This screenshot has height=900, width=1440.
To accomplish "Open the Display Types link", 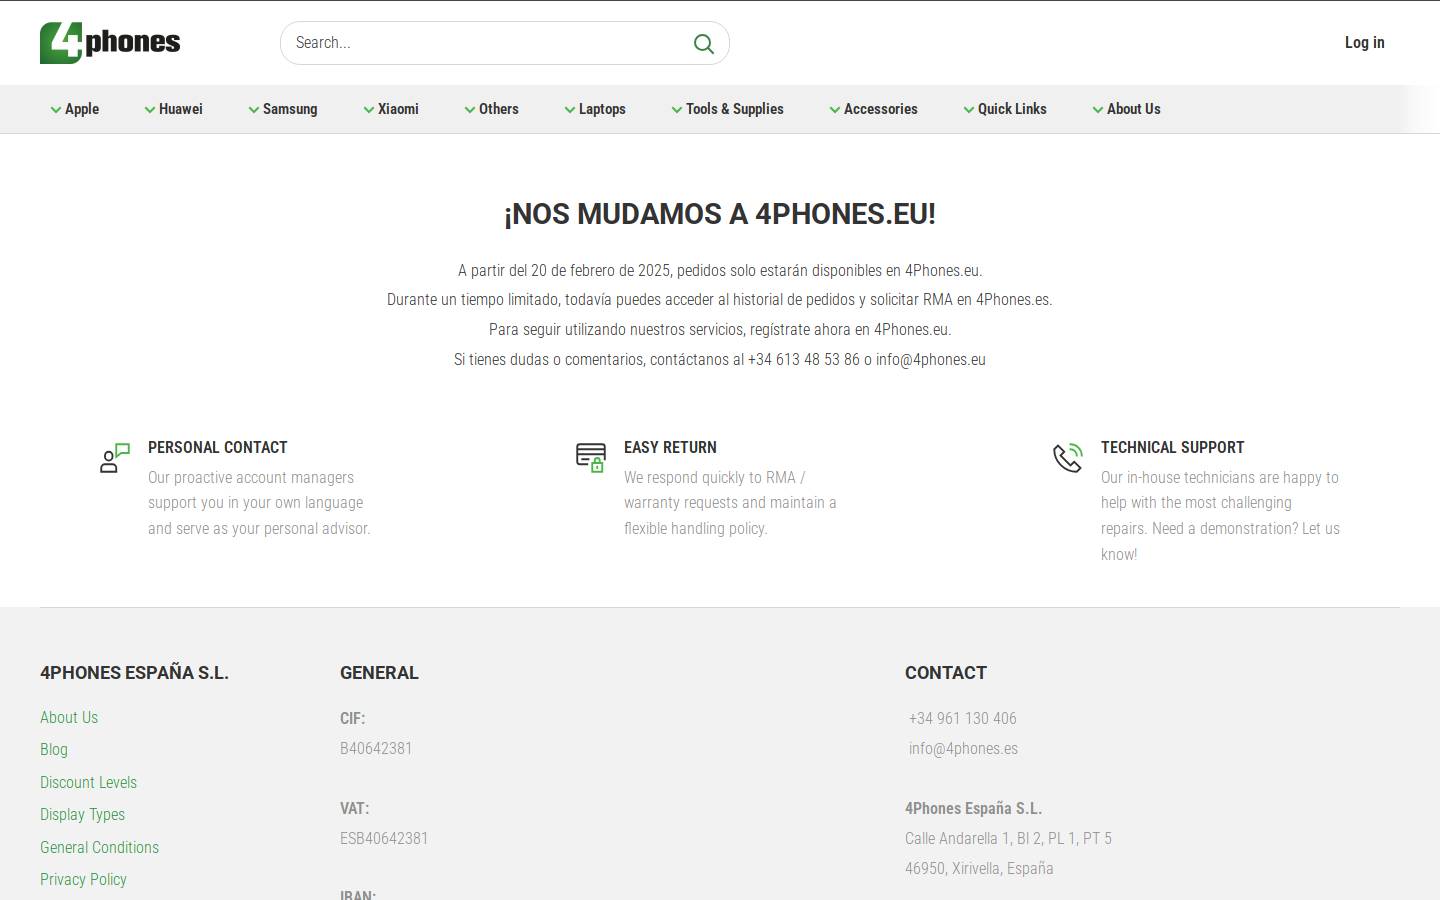I will point(82,814).
